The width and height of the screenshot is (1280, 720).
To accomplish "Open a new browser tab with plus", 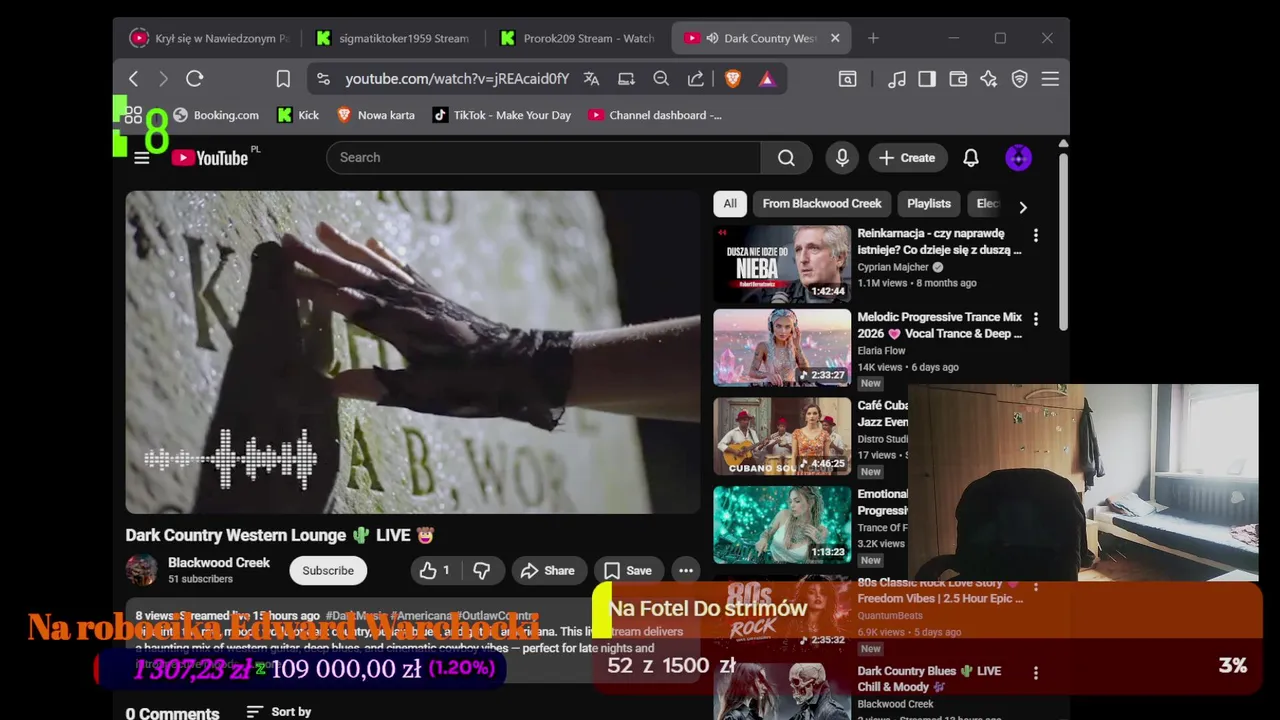I will 873,38.
